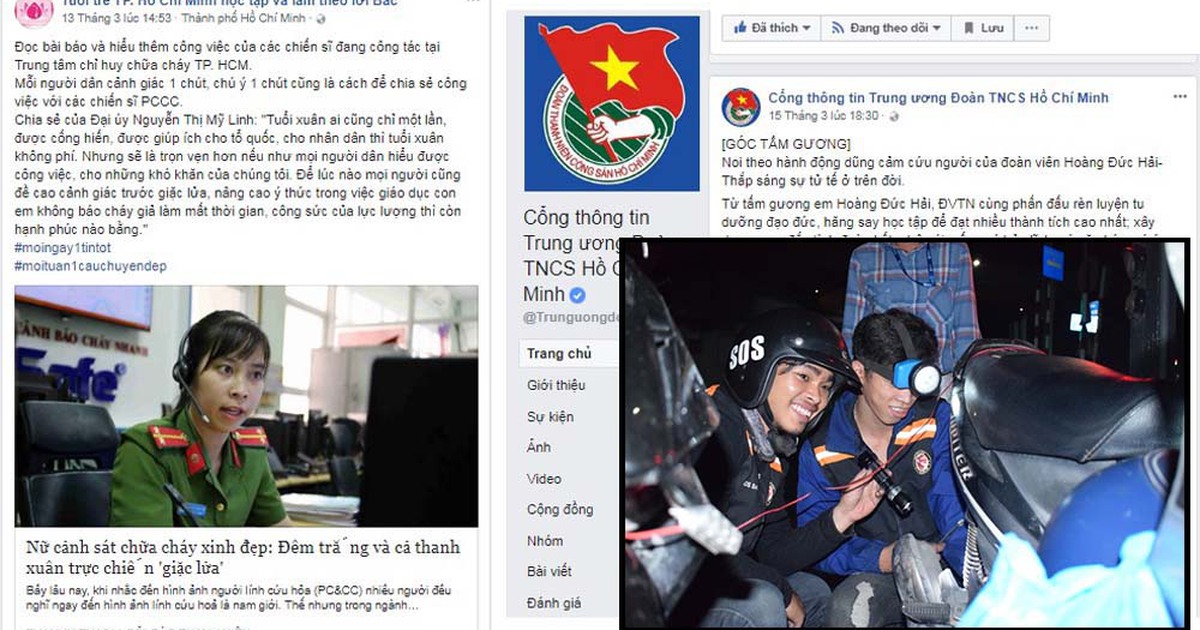Screen dimensions: 1200x630
Task: Click the small Đoàn avatar in the post header
Action: coord(741,106)
